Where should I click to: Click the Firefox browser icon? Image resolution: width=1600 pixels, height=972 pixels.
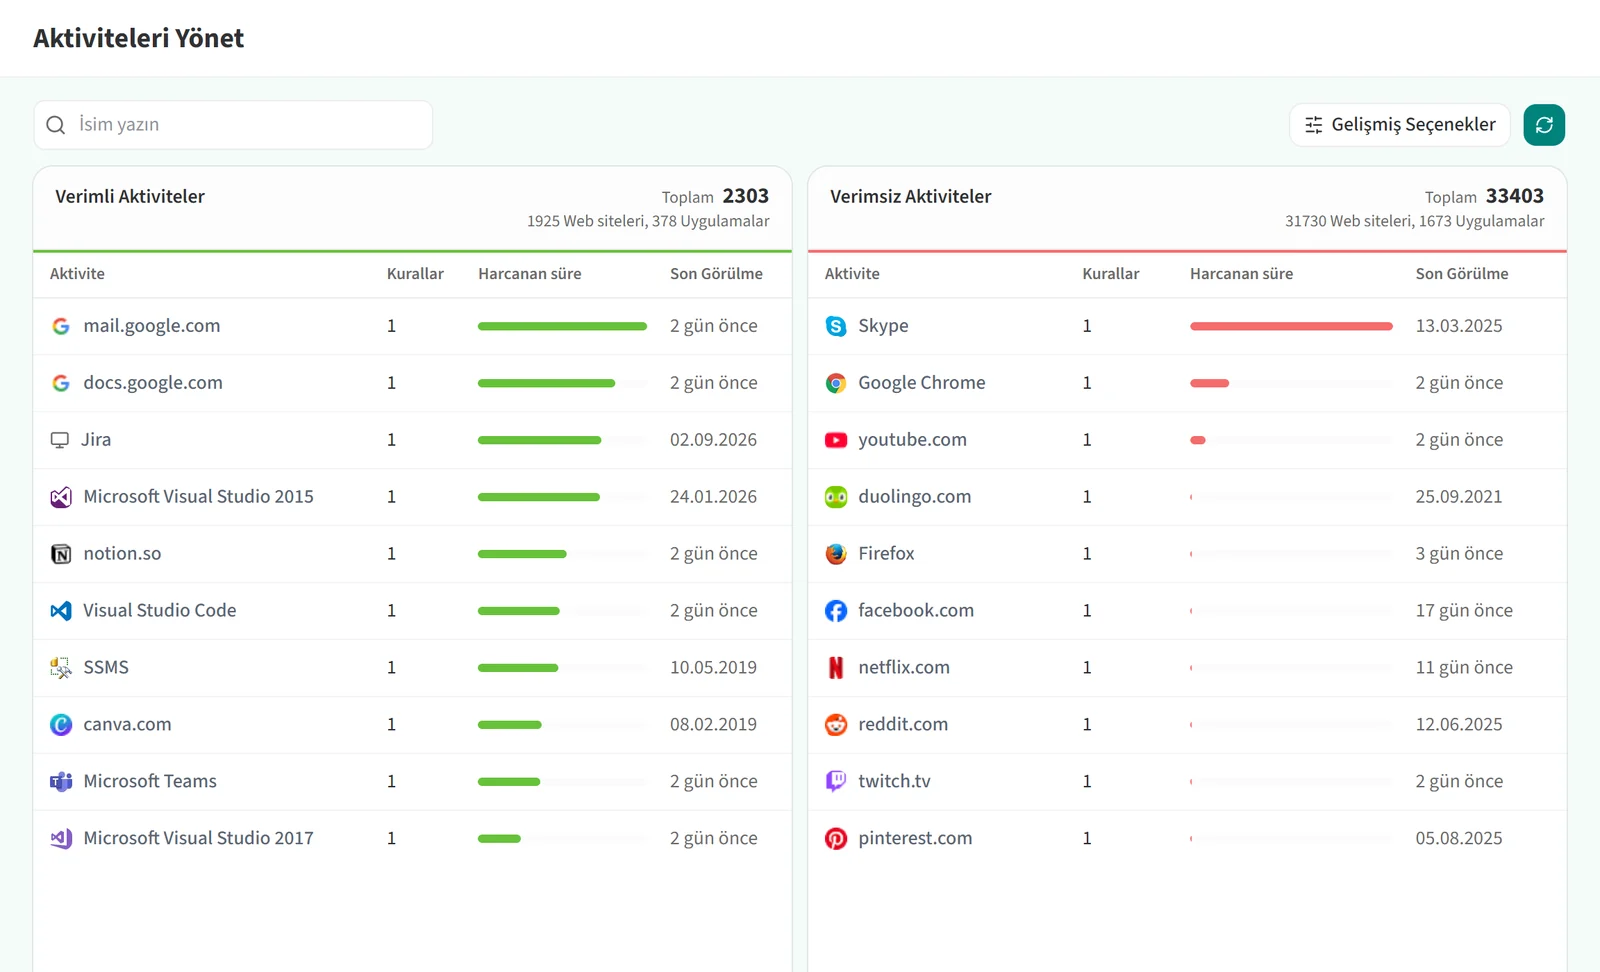pos(836,554)
